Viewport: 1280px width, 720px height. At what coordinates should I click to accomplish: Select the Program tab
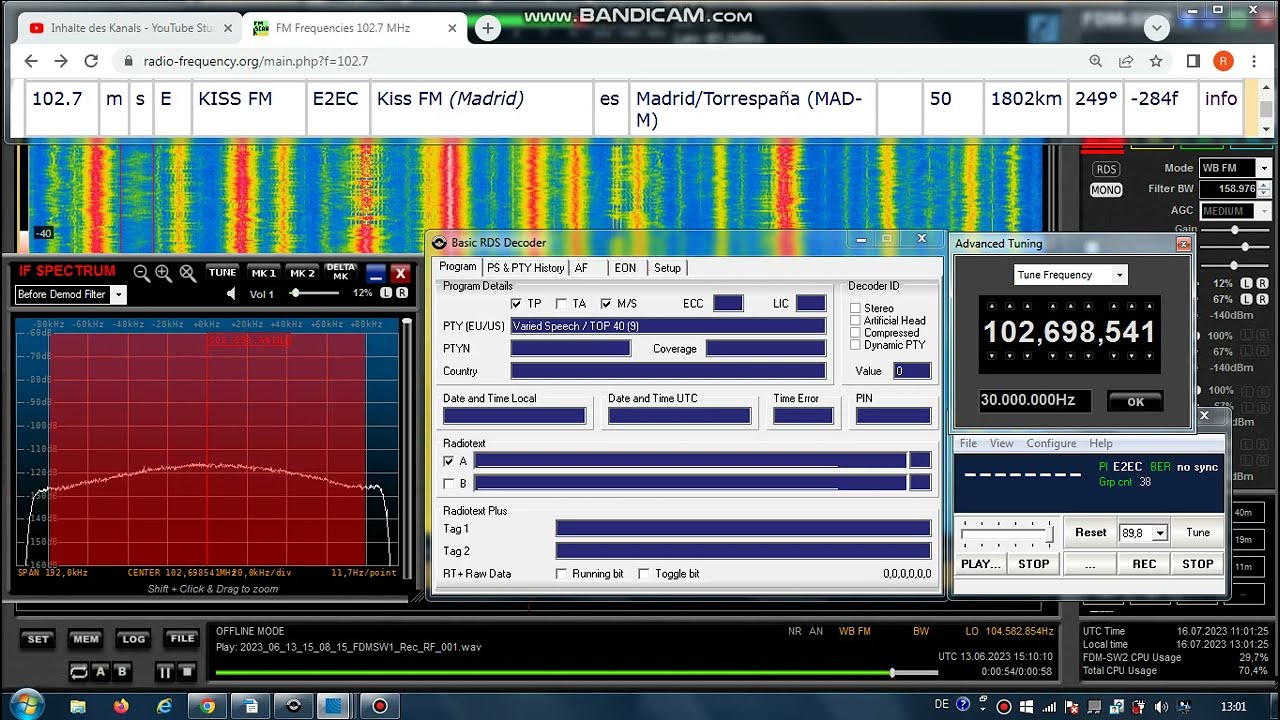[458, 267]
